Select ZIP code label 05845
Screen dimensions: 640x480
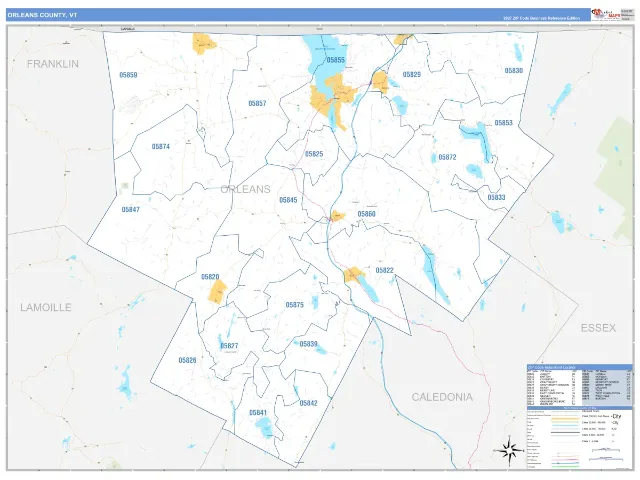tap(288, 200)
